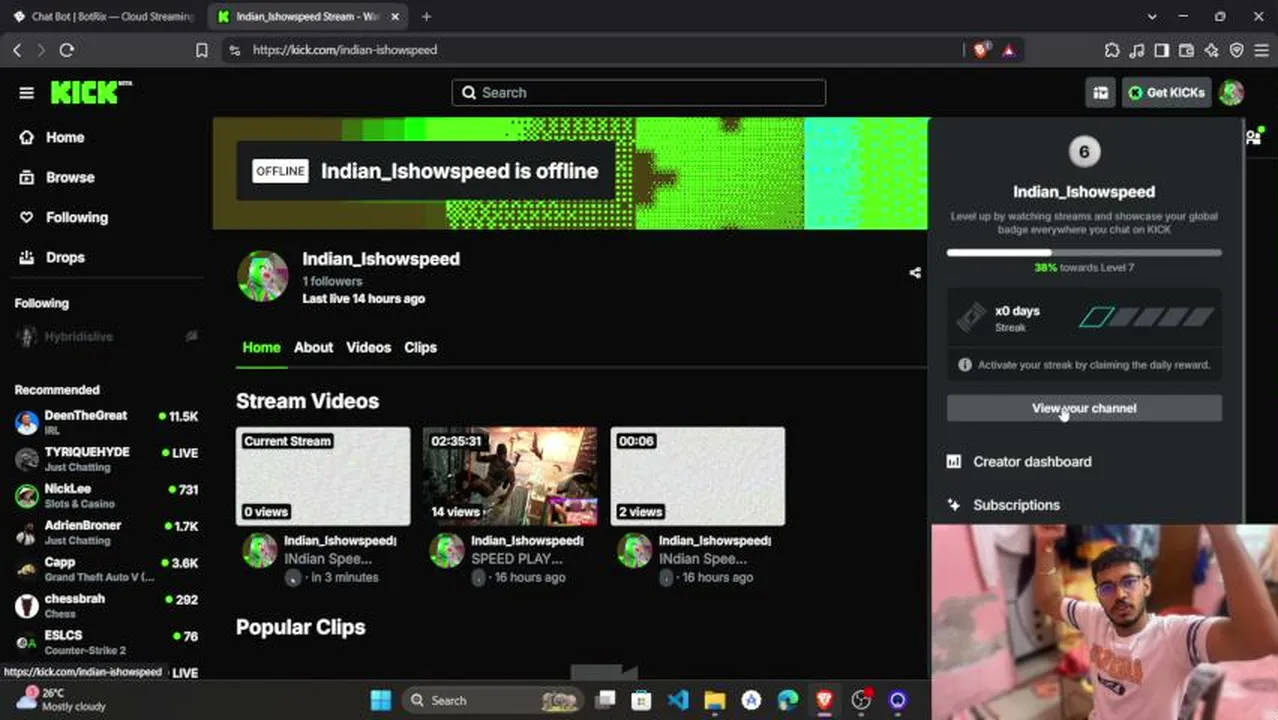Open DeenTheGreat recommended channel
Viewport: 1278px width, 720px height.
point(106,422)
